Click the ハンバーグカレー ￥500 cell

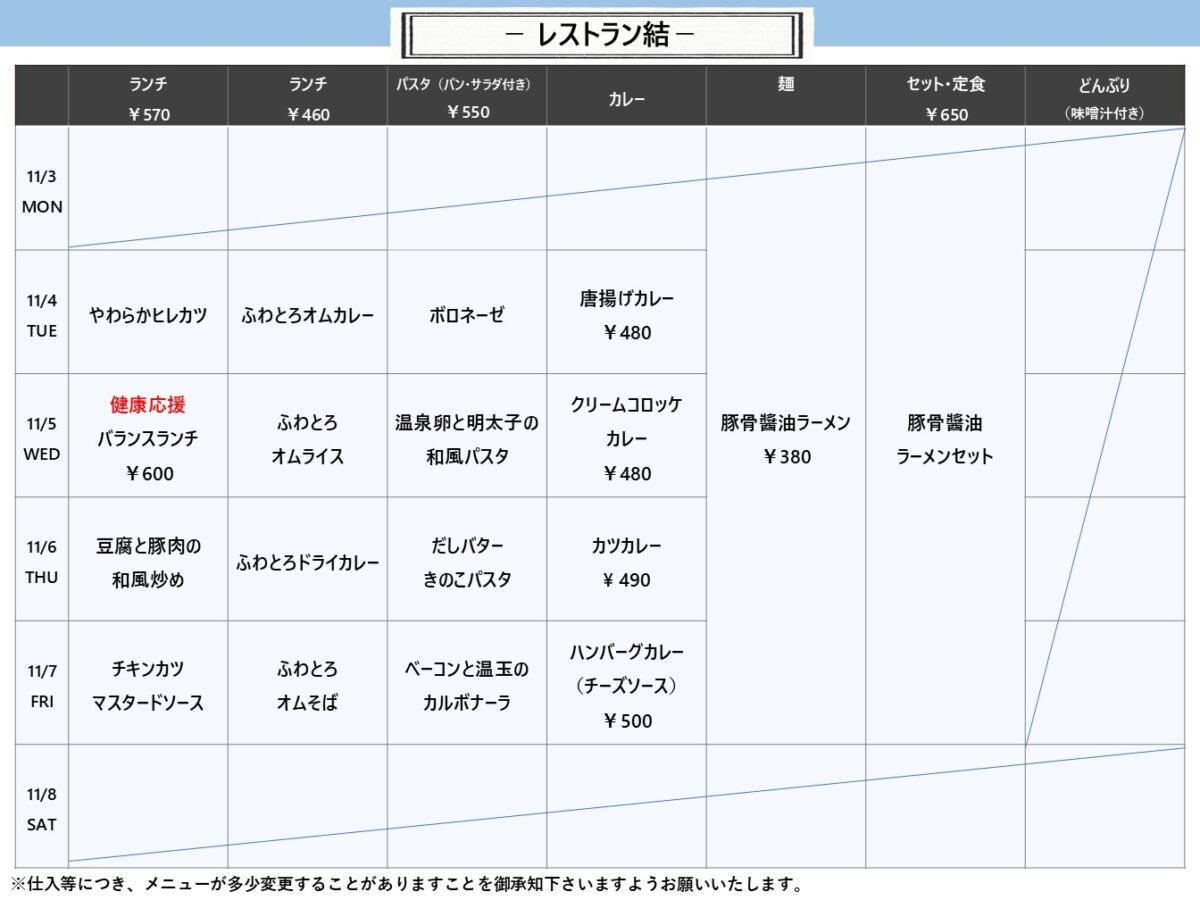coord(626,685)
